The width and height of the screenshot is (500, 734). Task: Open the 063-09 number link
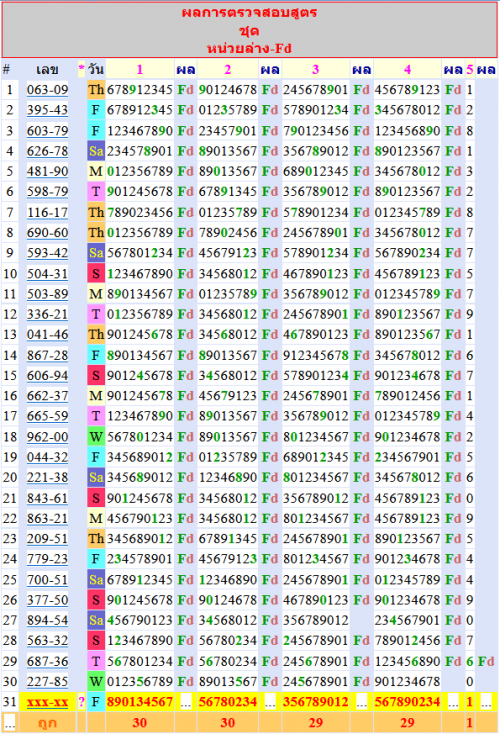(x=47, y=89)
